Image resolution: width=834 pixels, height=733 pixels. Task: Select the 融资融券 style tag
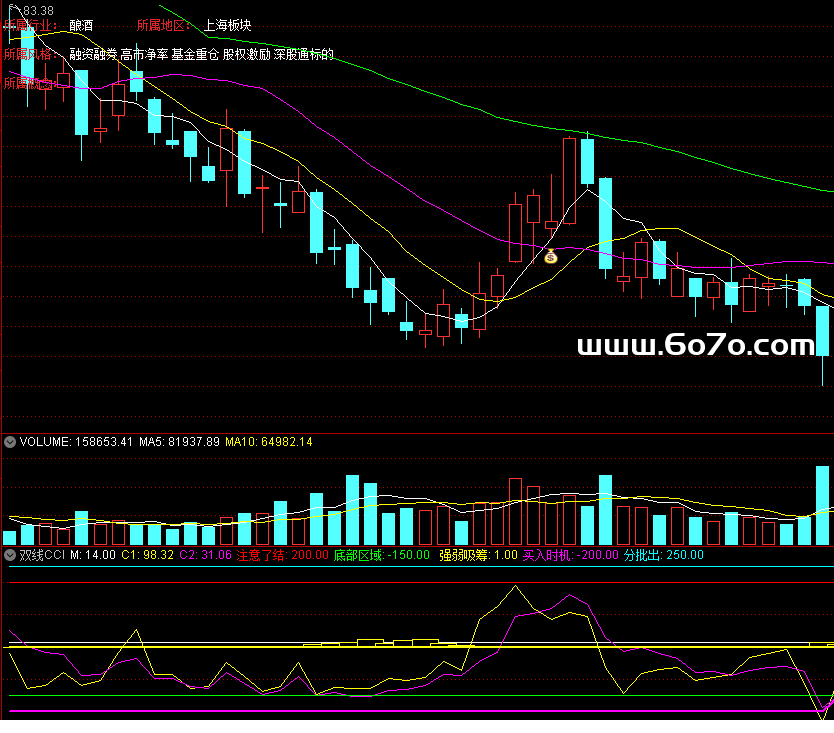pyautogui.click(x=93, y=54)
